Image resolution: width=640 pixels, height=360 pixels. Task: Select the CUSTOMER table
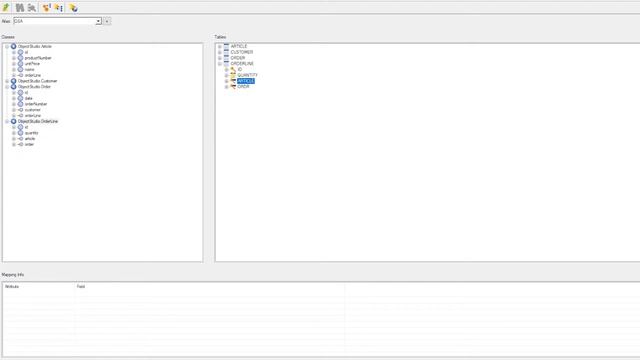tap(242, 52)
